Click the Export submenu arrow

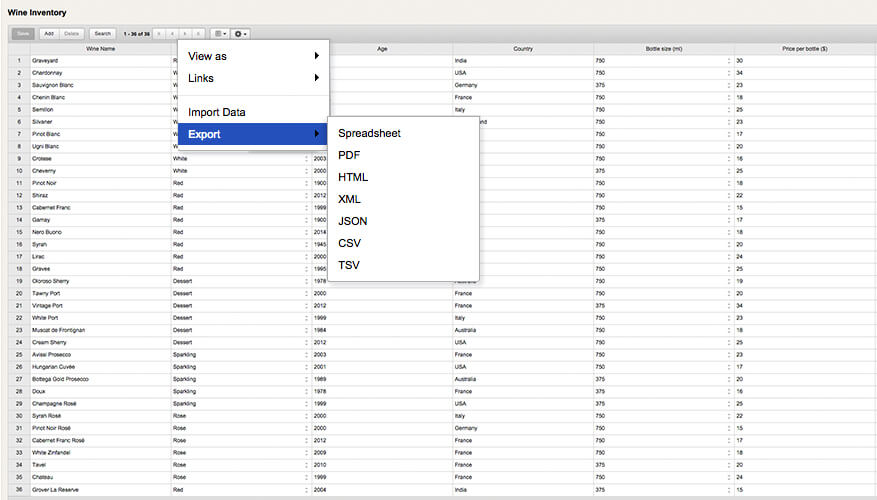(317, 133)
